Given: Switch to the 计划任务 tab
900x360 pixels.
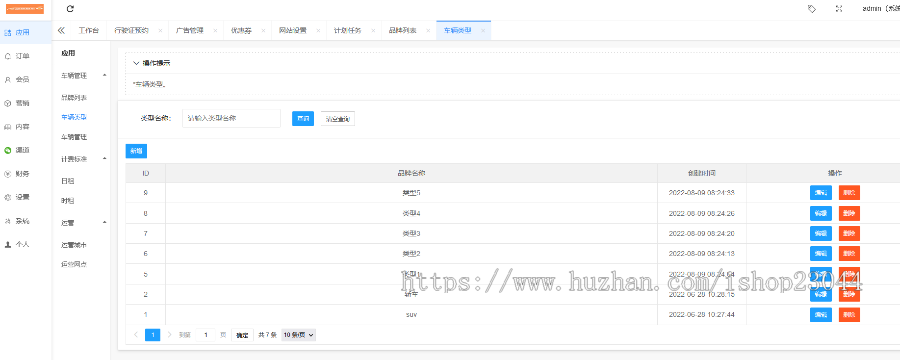Looking at the screenshot, I should (347, 30).
